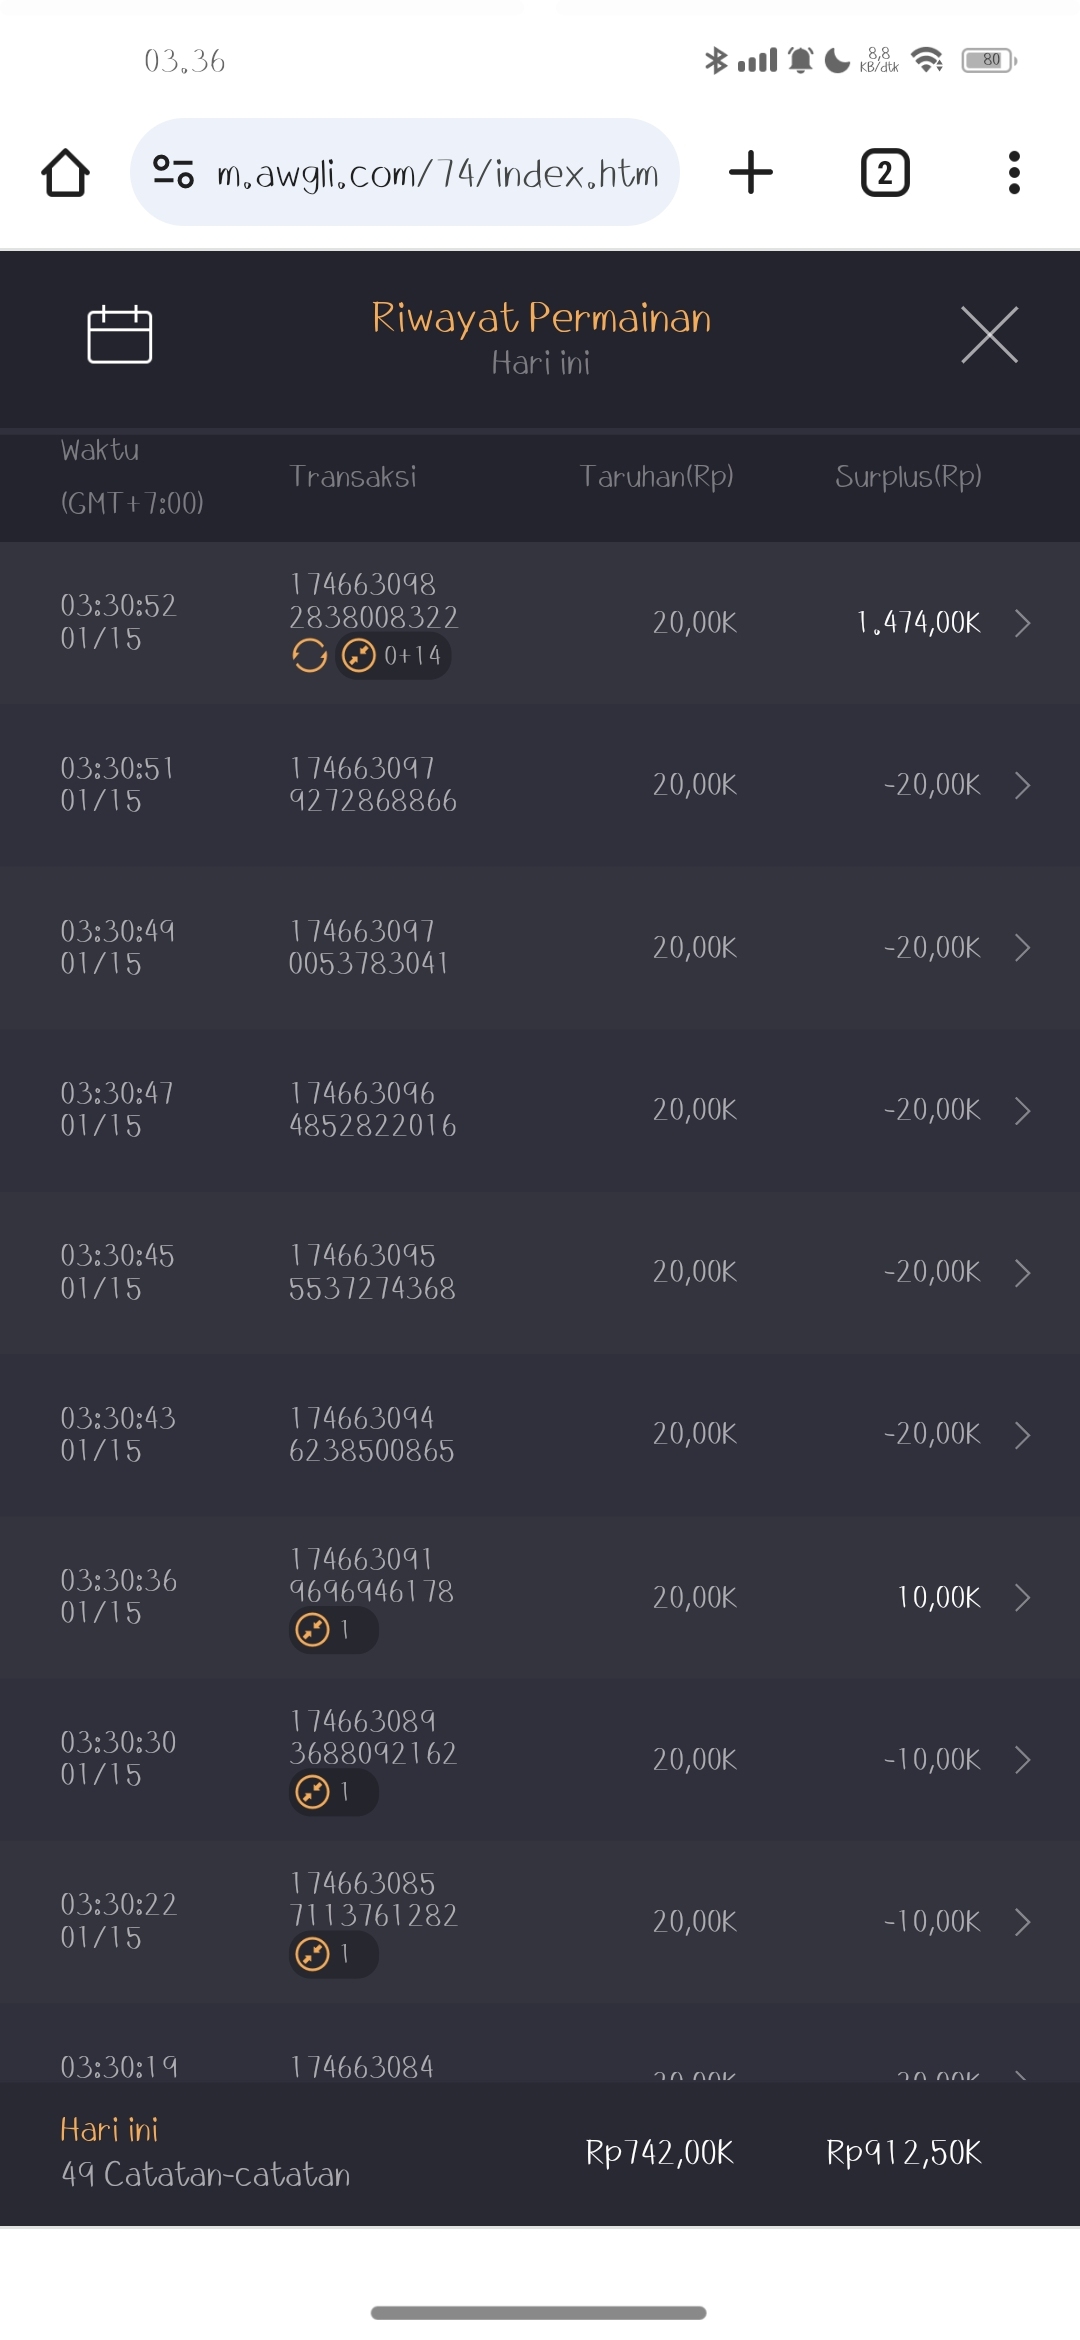Click the Riwayat Permainan title
The image size is (1080, 2340).
541,318
